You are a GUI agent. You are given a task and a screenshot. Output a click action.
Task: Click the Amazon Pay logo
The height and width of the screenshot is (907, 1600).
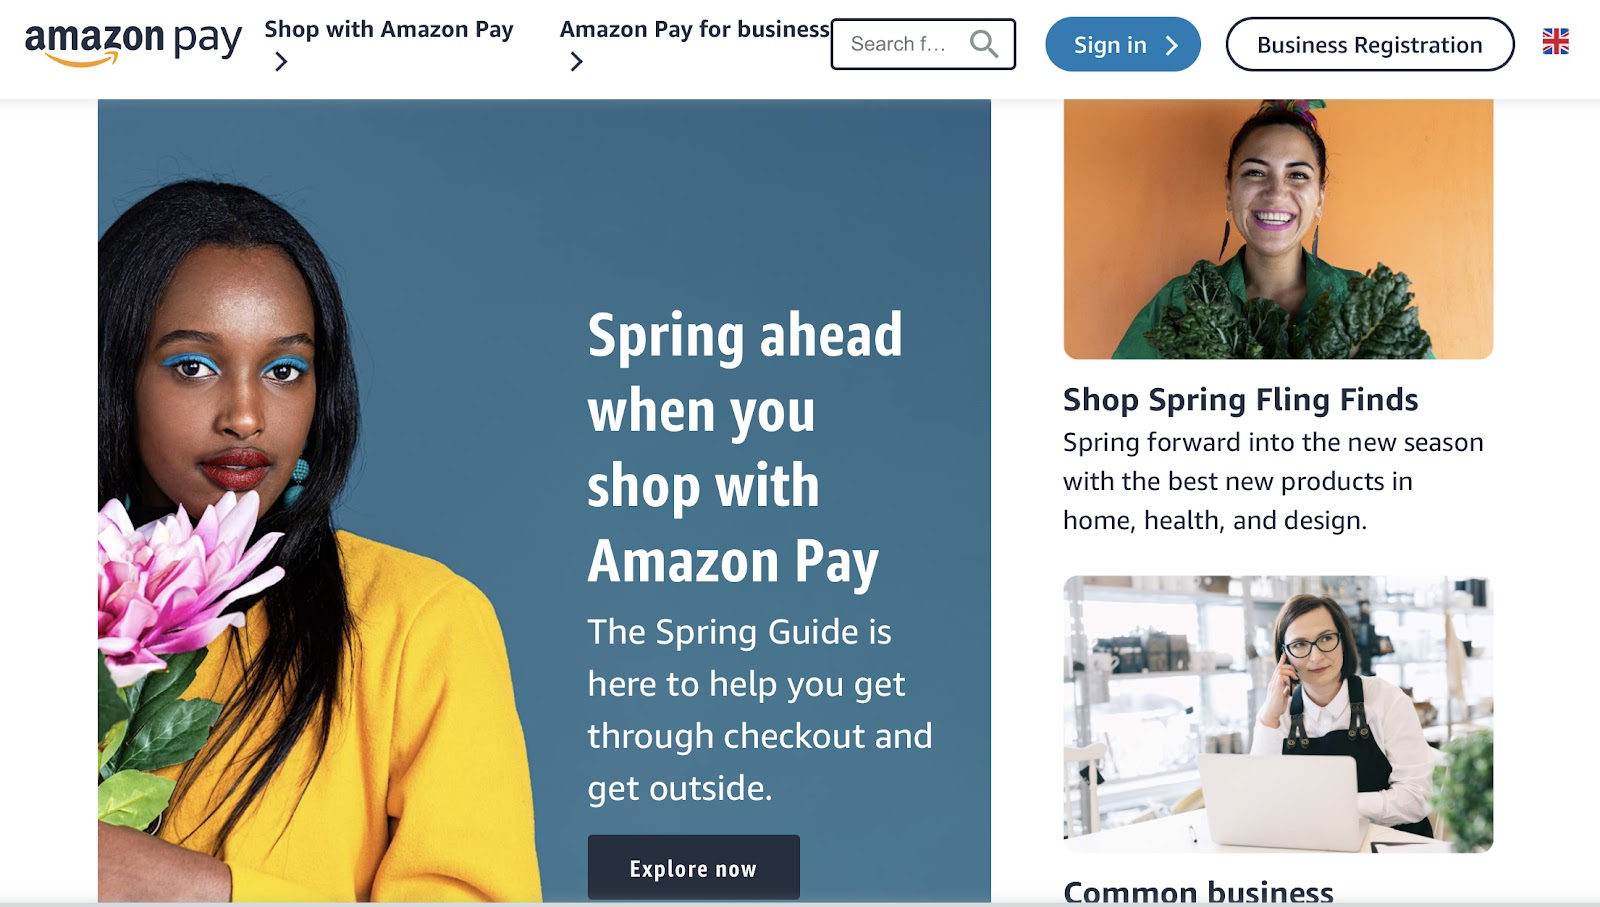point(133,43)
